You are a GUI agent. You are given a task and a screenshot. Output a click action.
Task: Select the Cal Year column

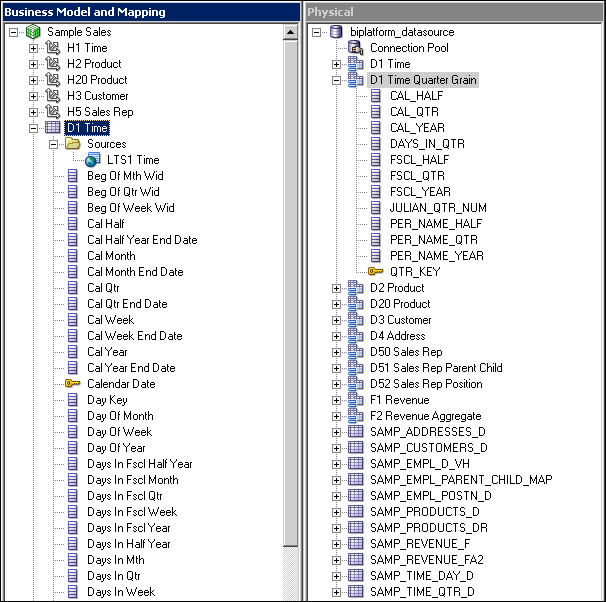click(x=107, y=352)
